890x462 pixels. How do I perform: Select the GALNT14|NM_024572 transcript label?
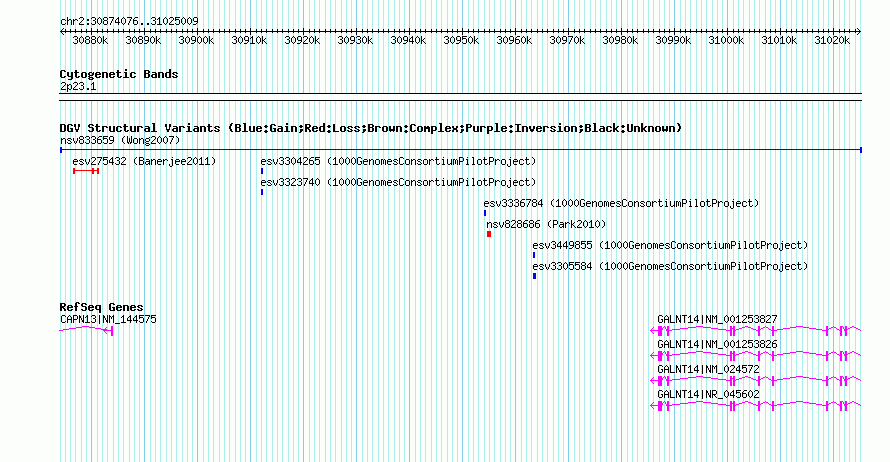click(708, 369)
